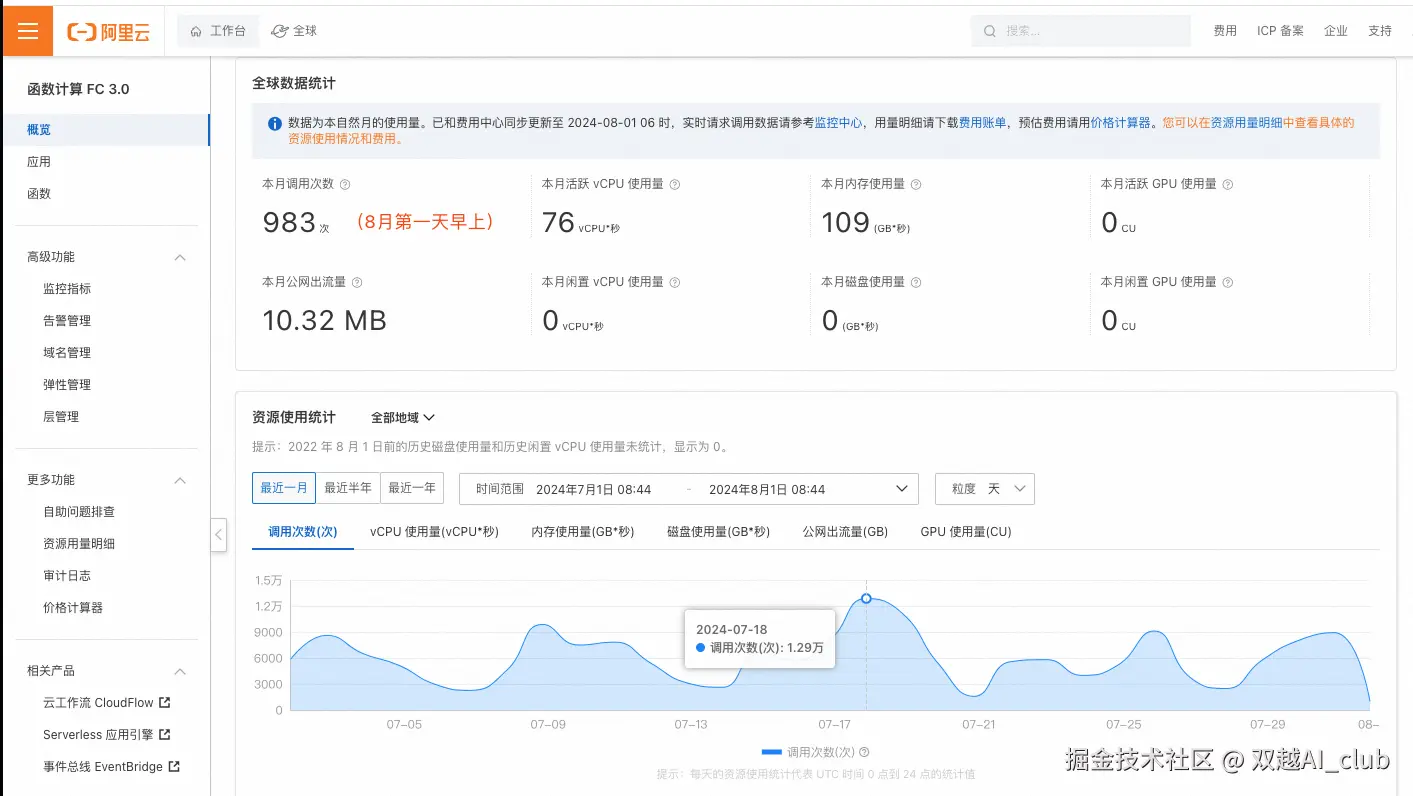Expand the 时间范围 picker arrow
The height and width of the screenshot is (796, 1413).
(901, 489)
